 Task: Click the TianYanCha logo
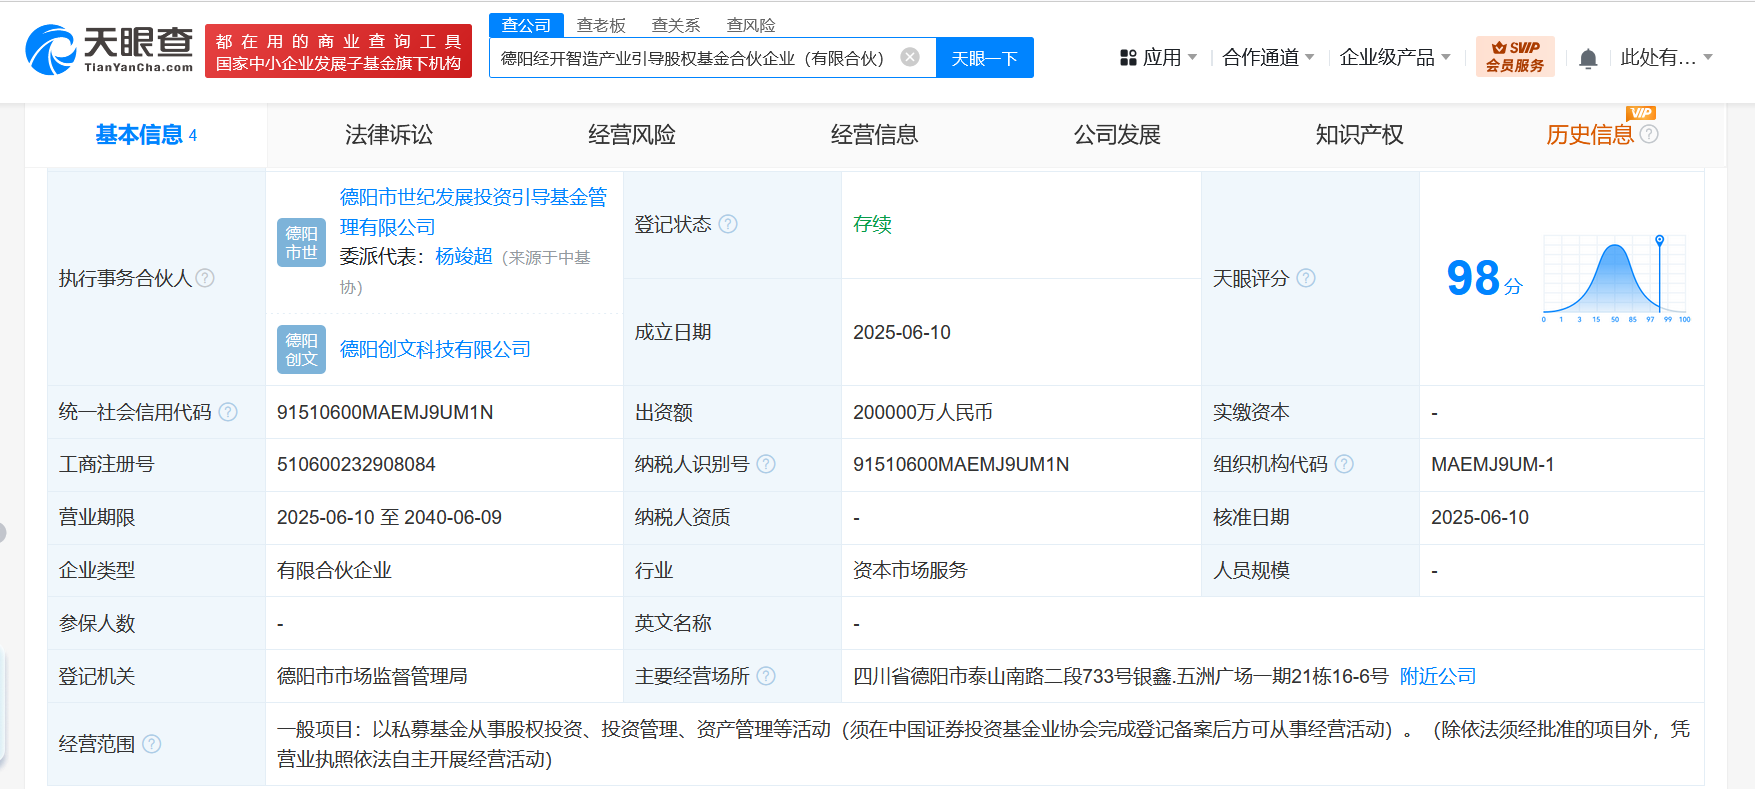pos(109,50)
